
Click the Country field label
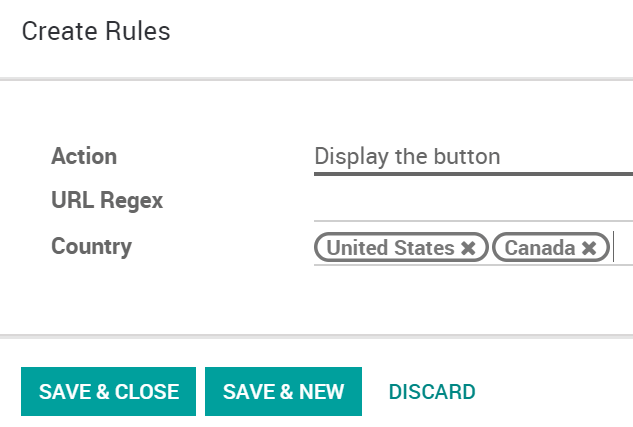click(x=91, y=246)
